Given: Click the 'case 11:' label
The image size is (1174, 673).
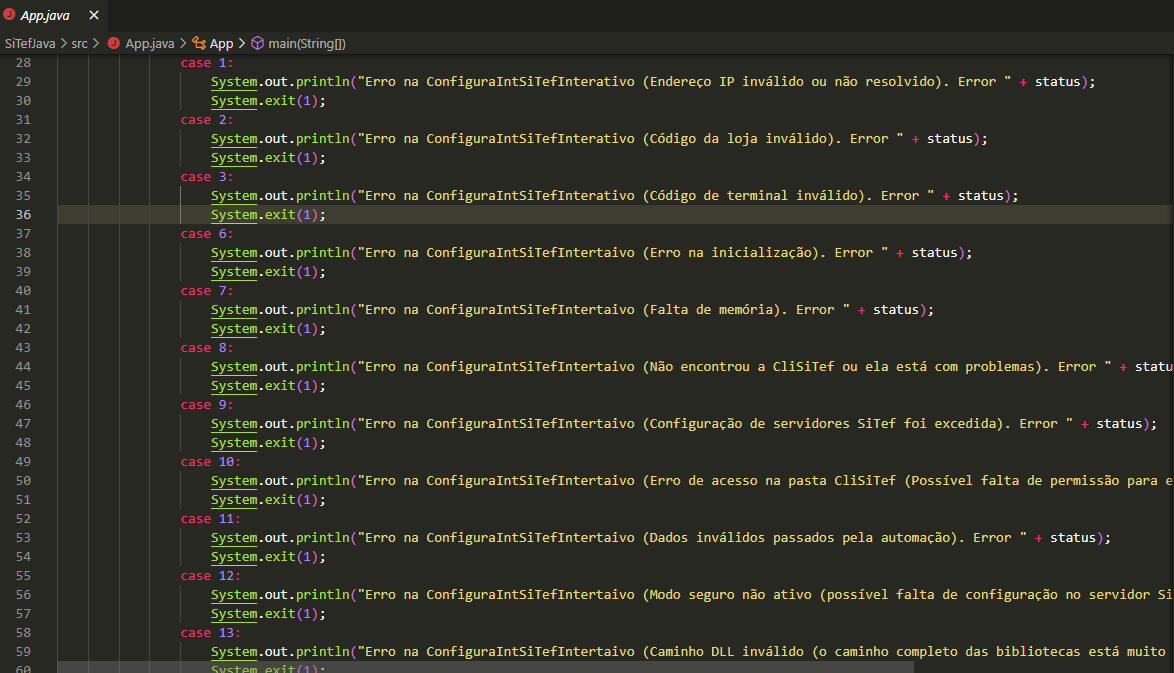Looking at the screenshot, I should [210, 519].
